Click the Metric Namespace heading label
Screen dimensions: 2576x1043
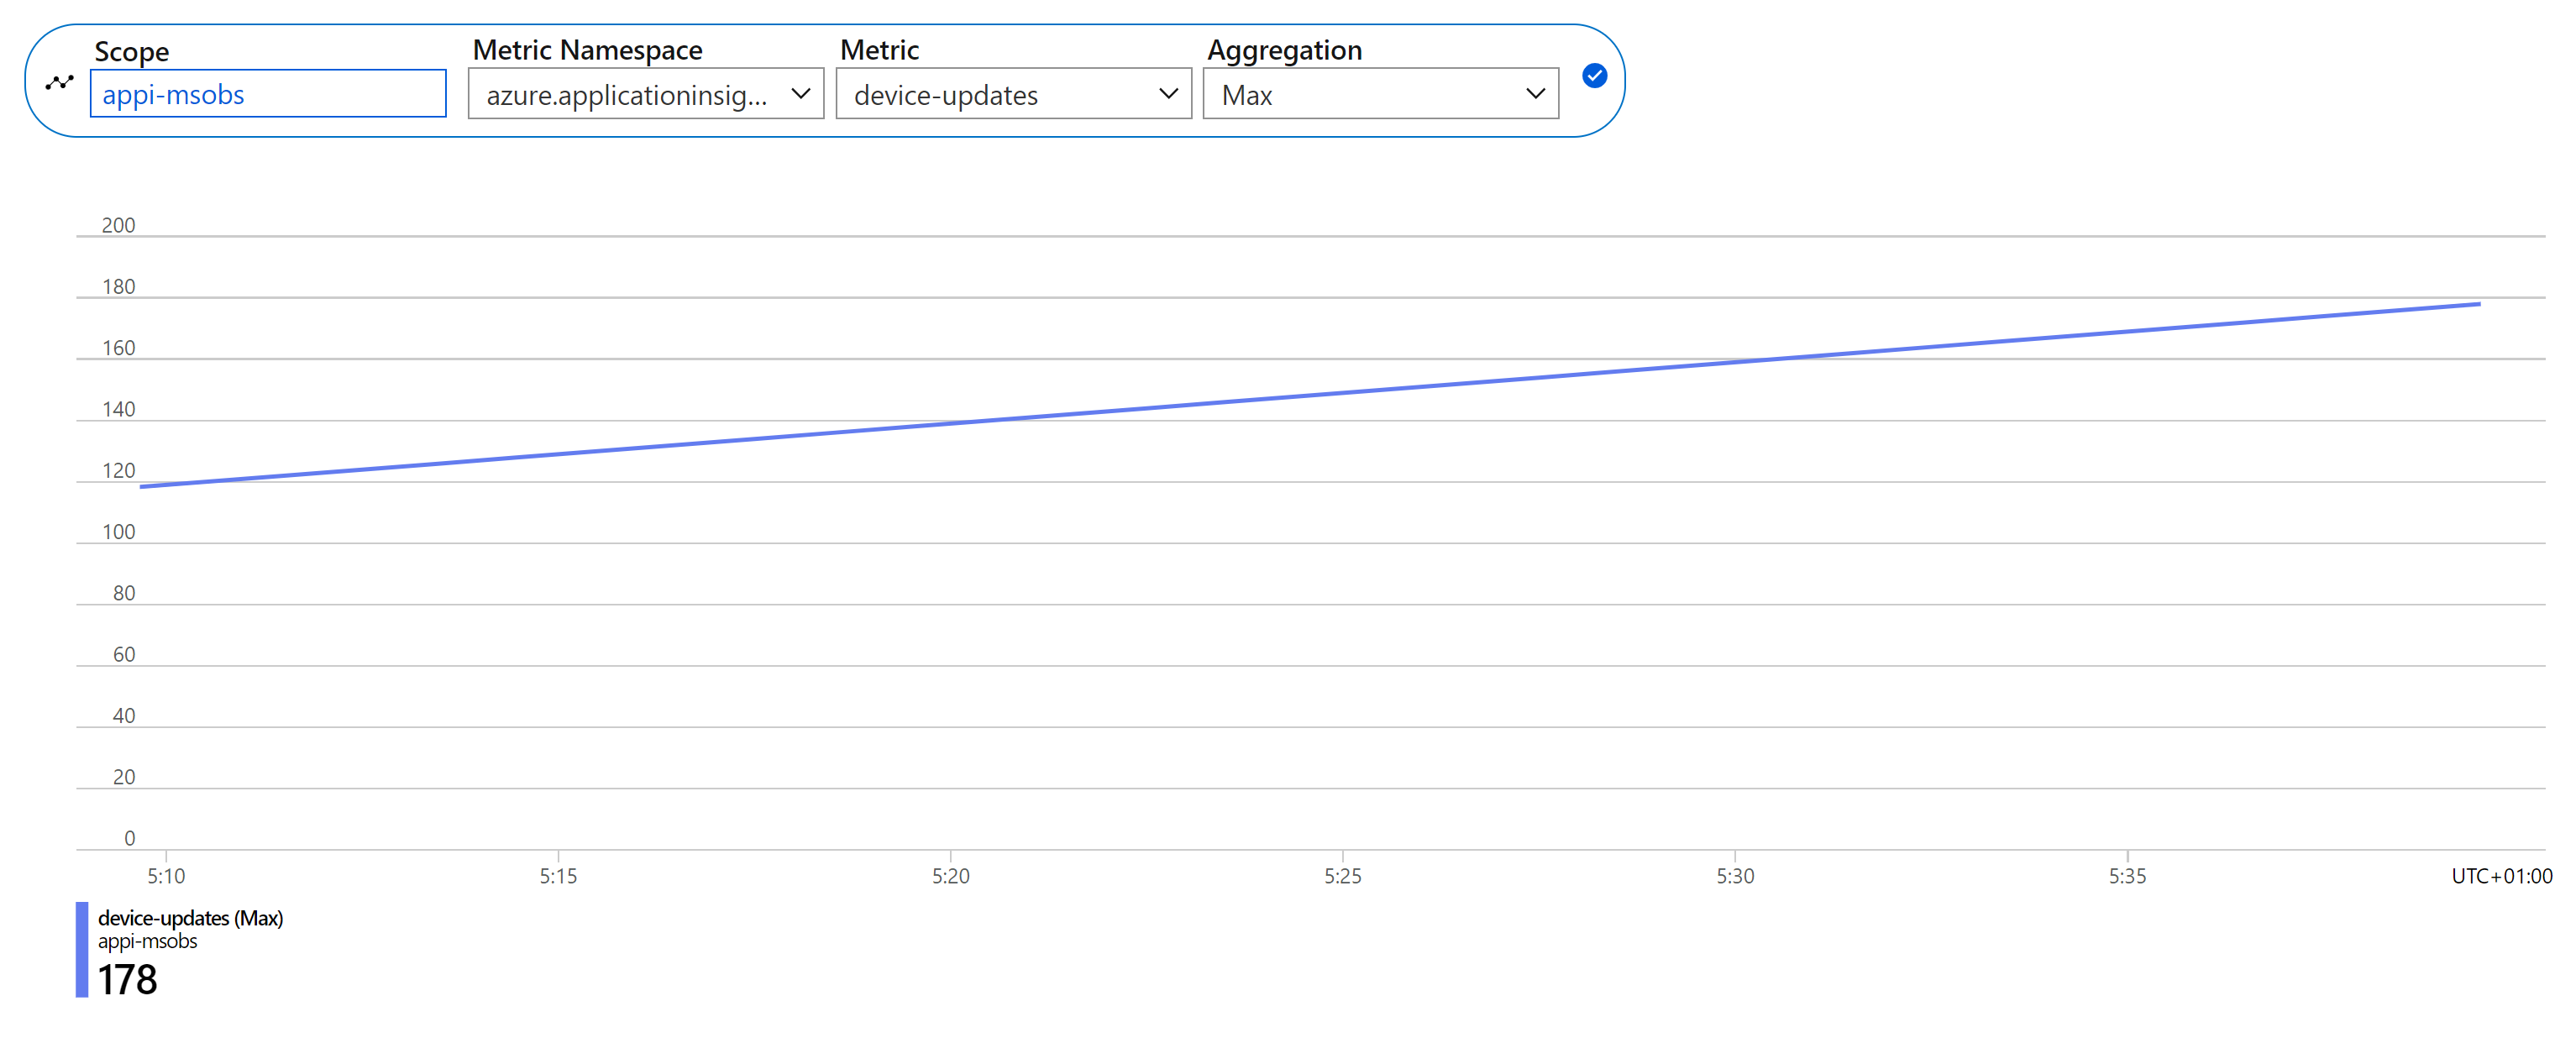pyautogui.click(x=587, y=50)
